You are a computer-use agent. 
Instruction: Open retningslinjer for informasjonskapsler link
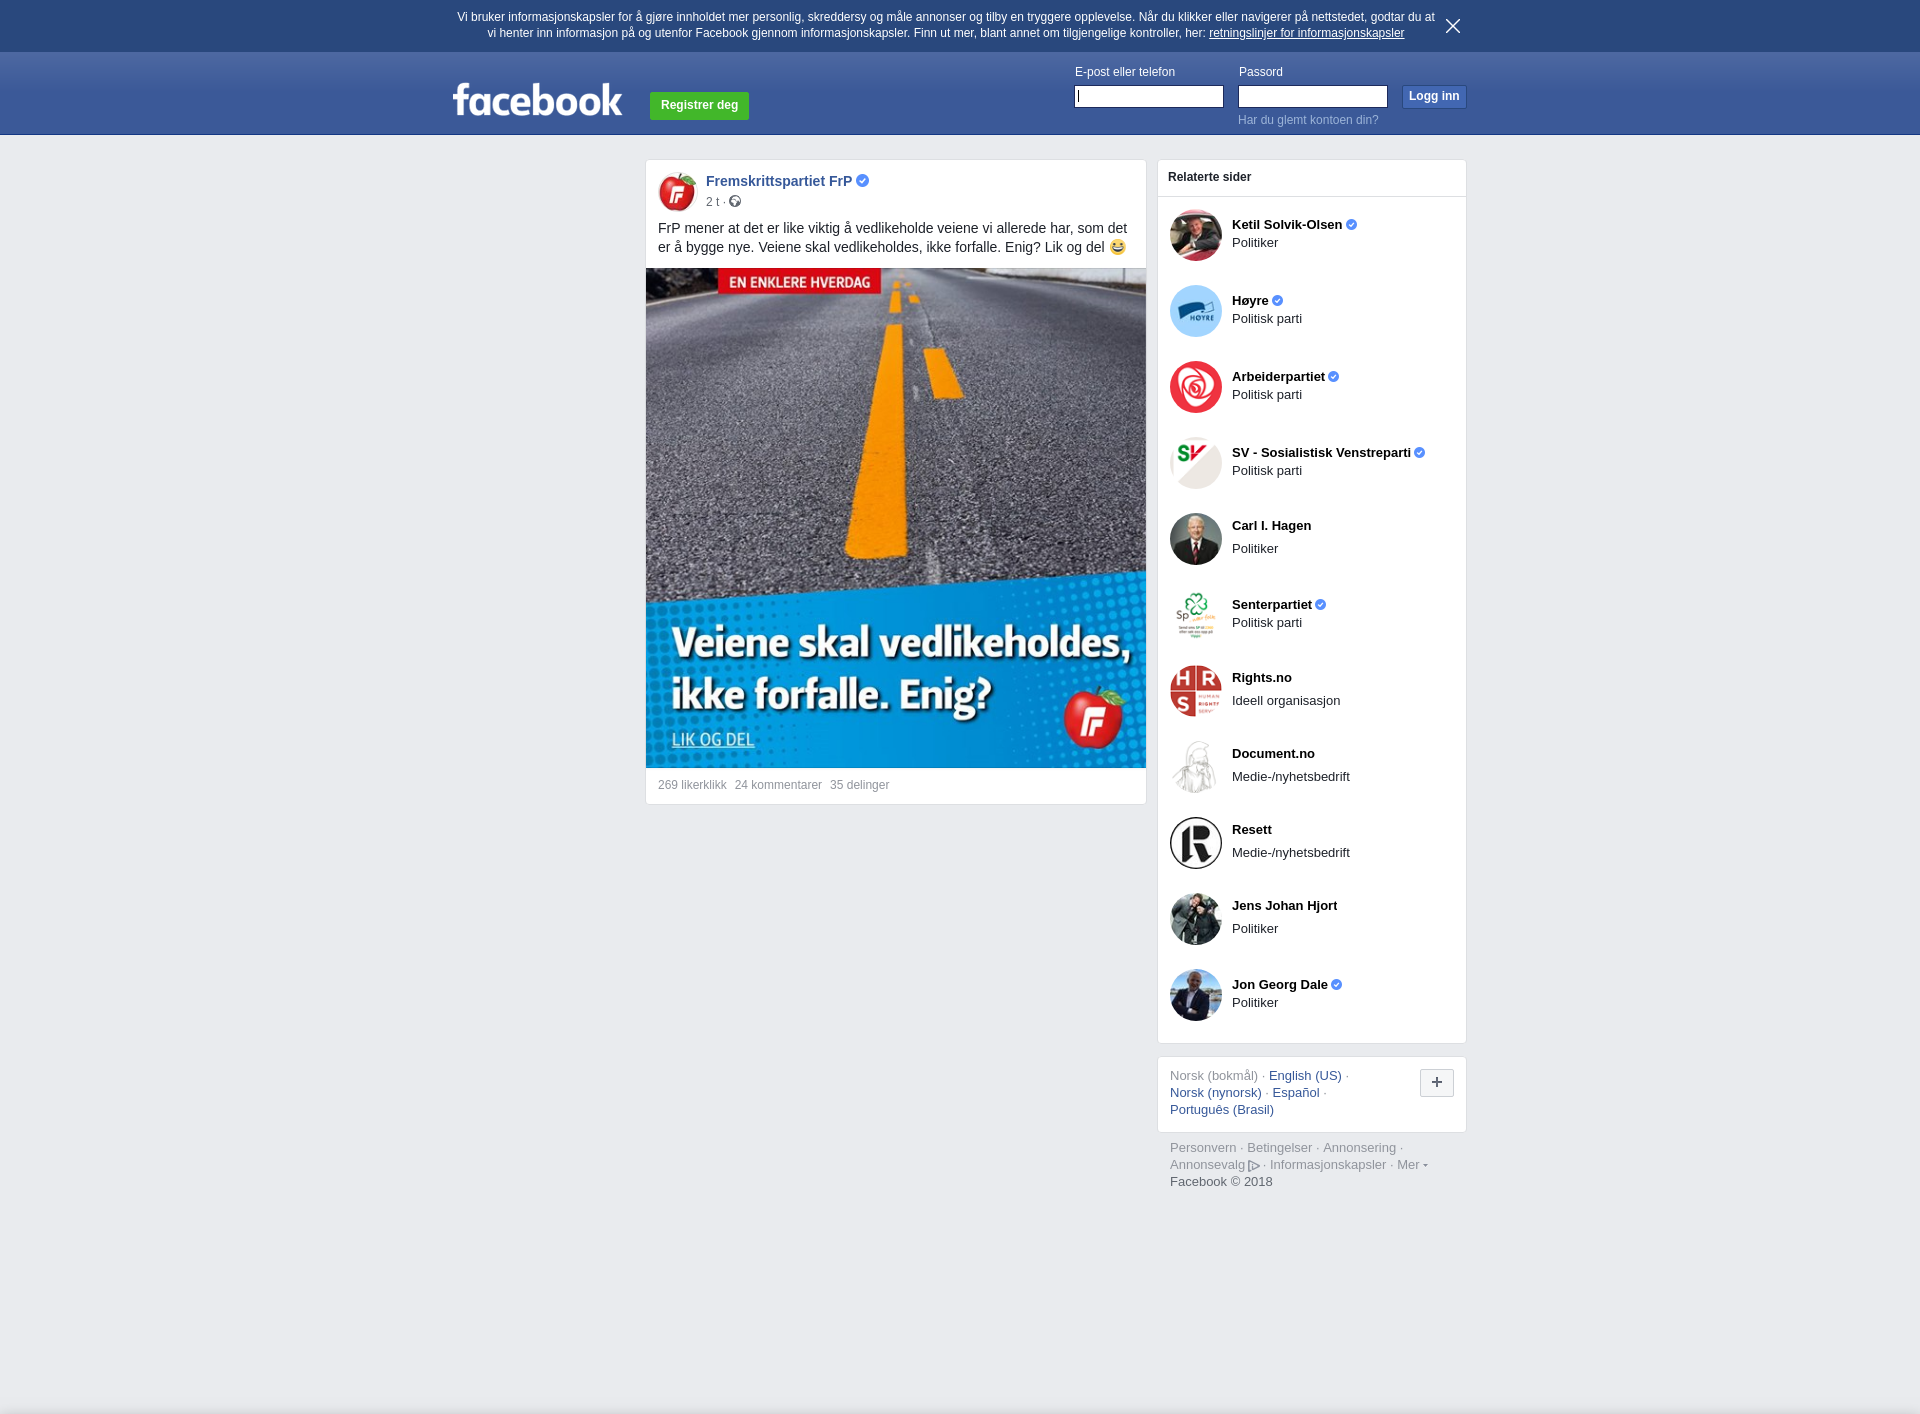pos(1306,33)
